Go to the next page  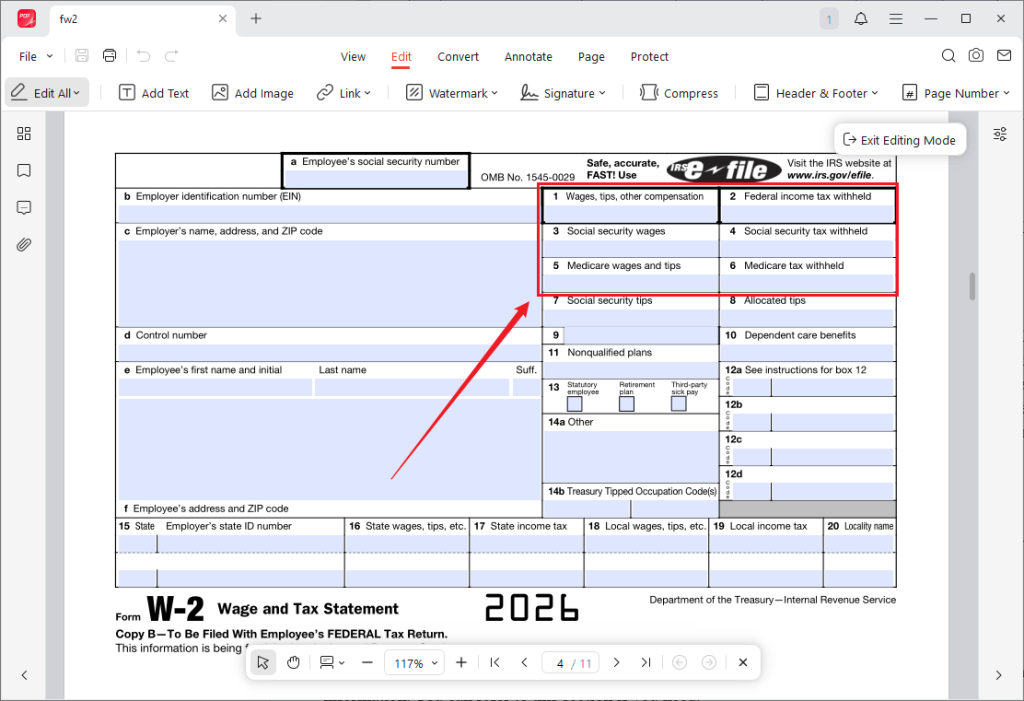click(616, 662)
